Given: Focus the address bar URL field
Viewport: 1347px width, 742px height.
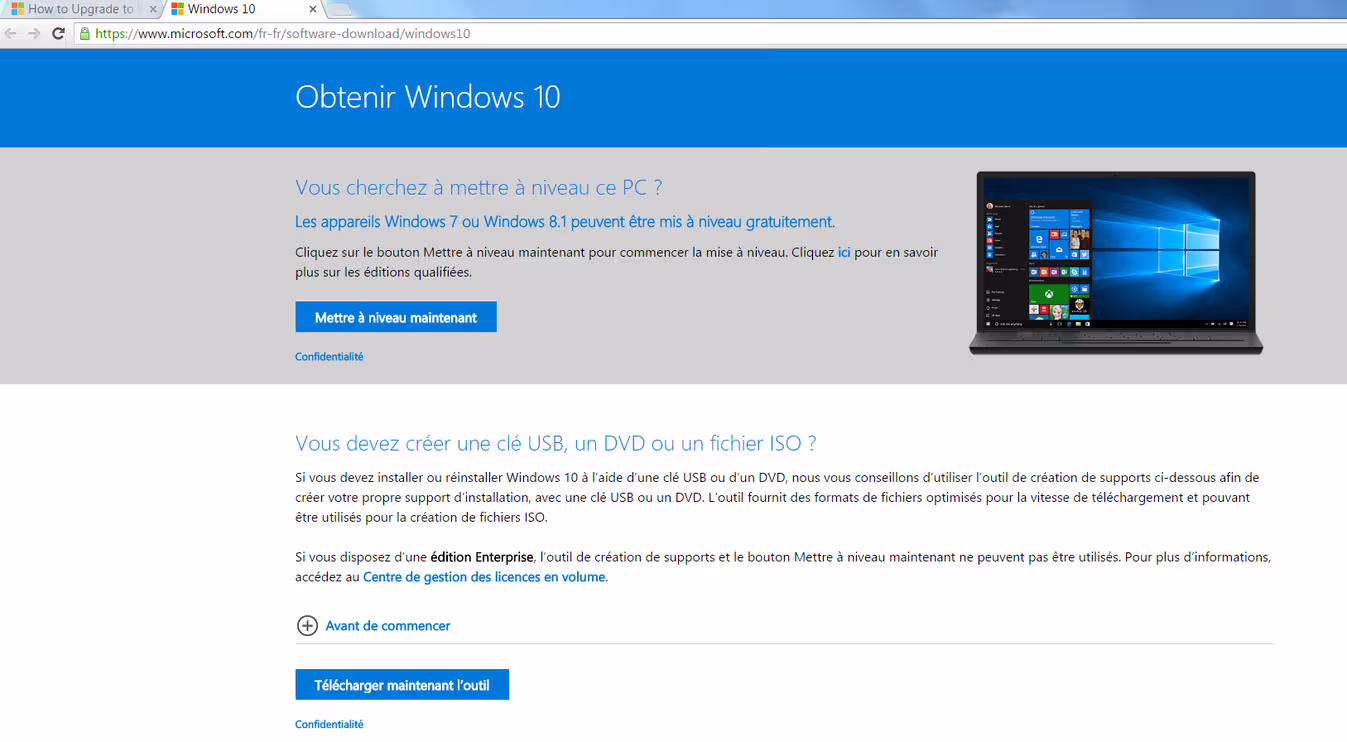Looking at the screenshot, I should [x=600, y=34].
